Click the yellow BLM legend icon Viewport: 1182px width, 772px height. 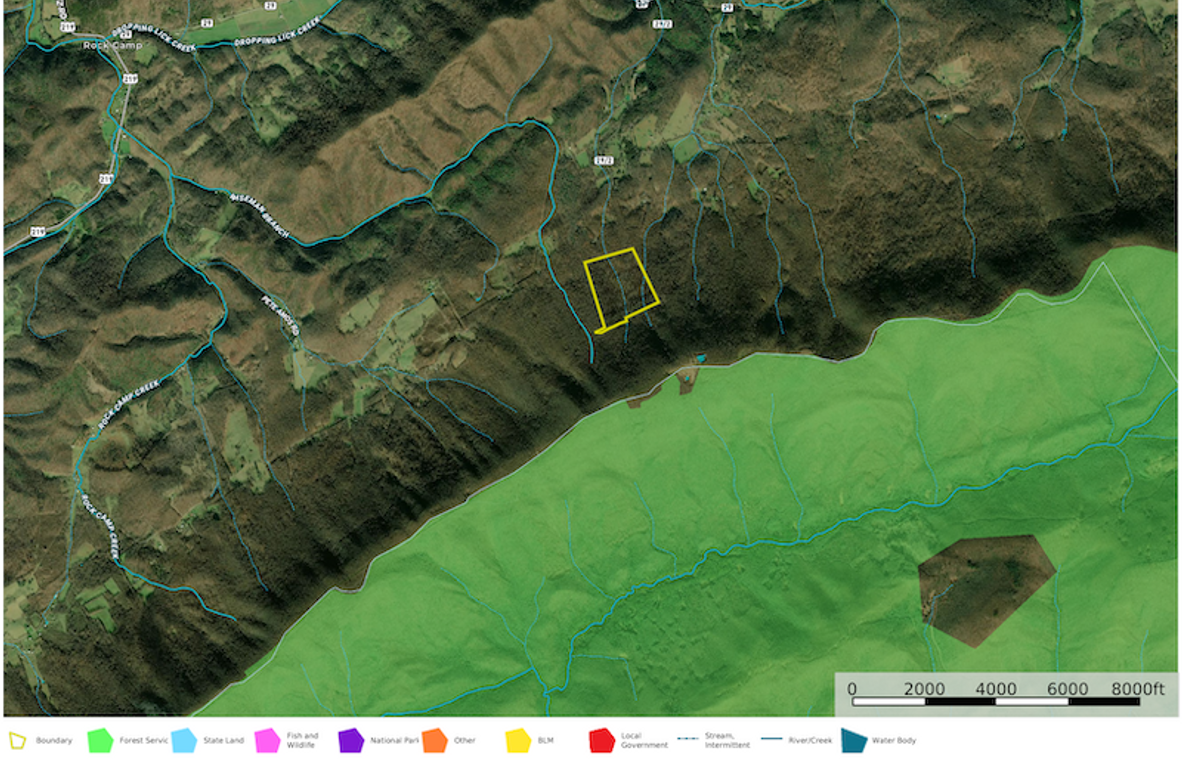click(517, 741)
